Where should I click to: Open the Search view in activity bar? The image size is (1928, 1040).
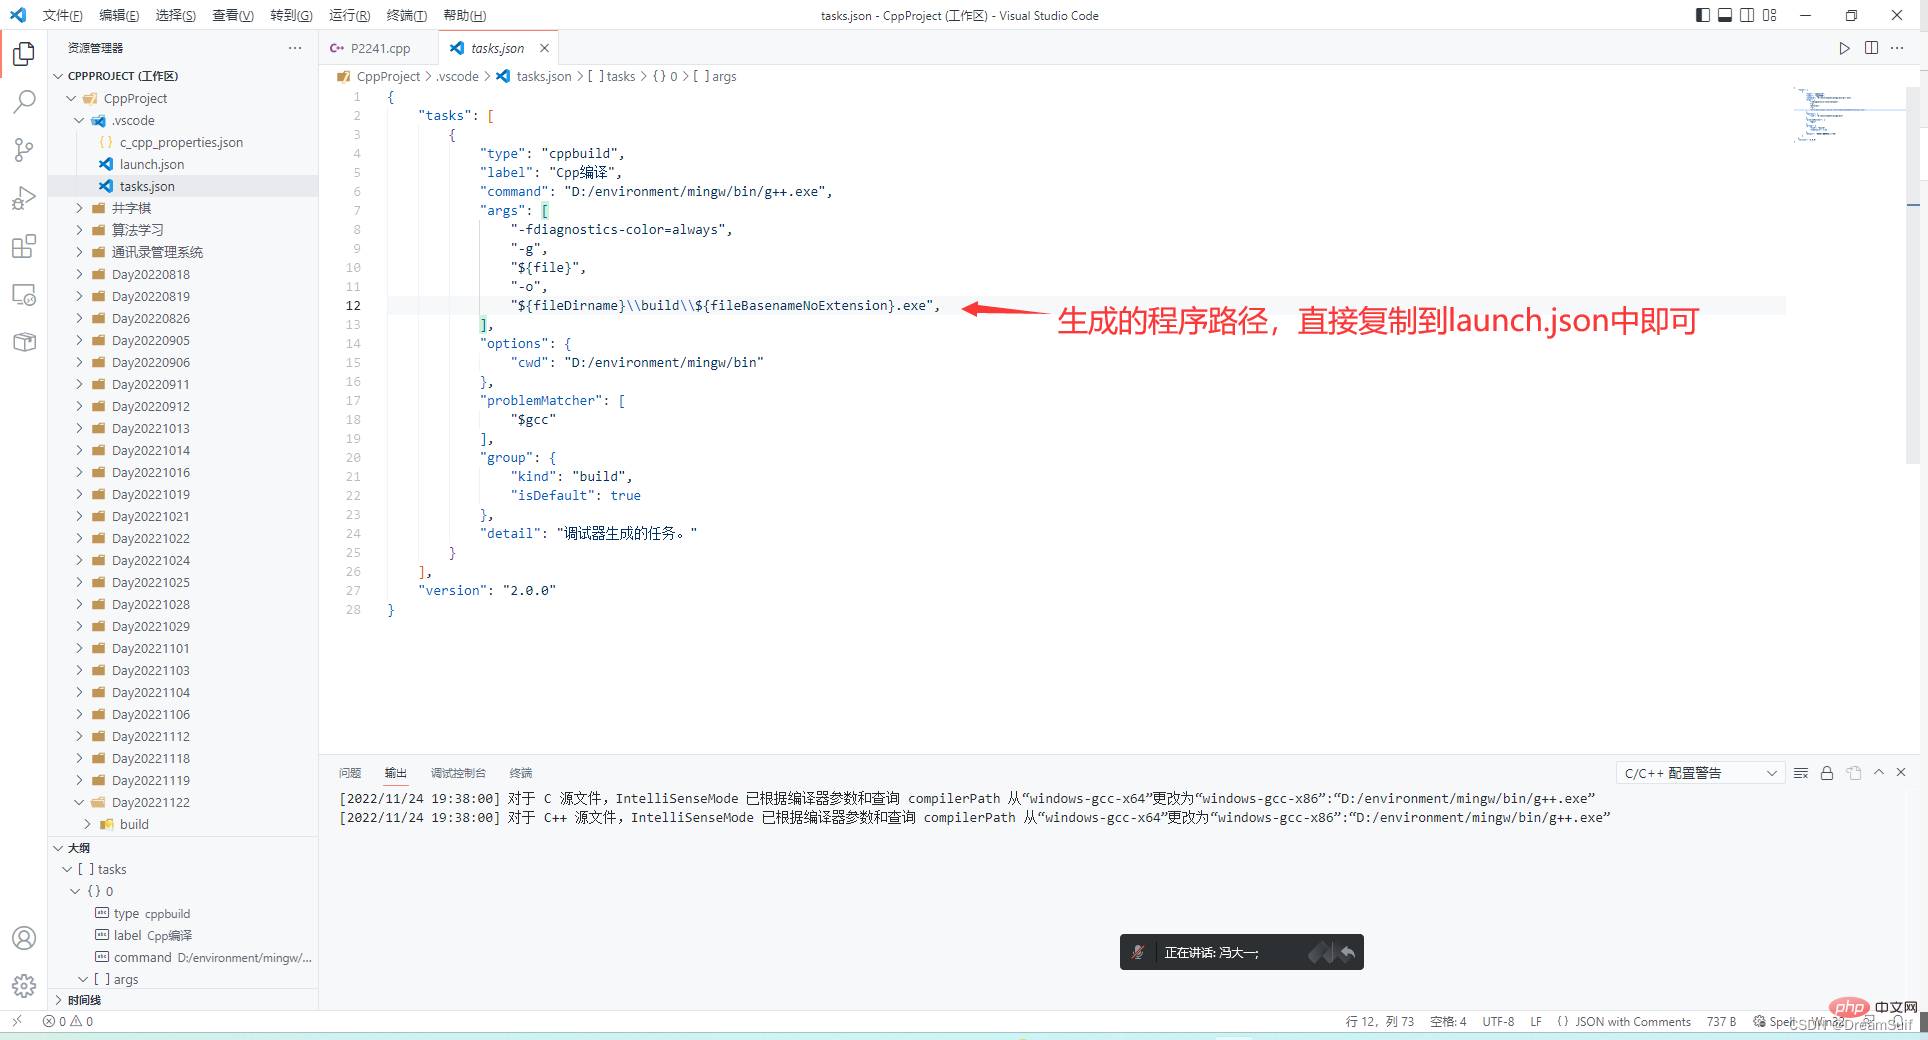point(24,101)
